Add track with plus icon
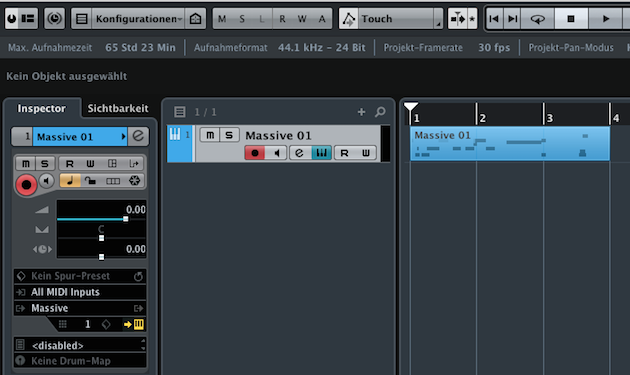Viewport: 630px width, 375px height. 361,112
